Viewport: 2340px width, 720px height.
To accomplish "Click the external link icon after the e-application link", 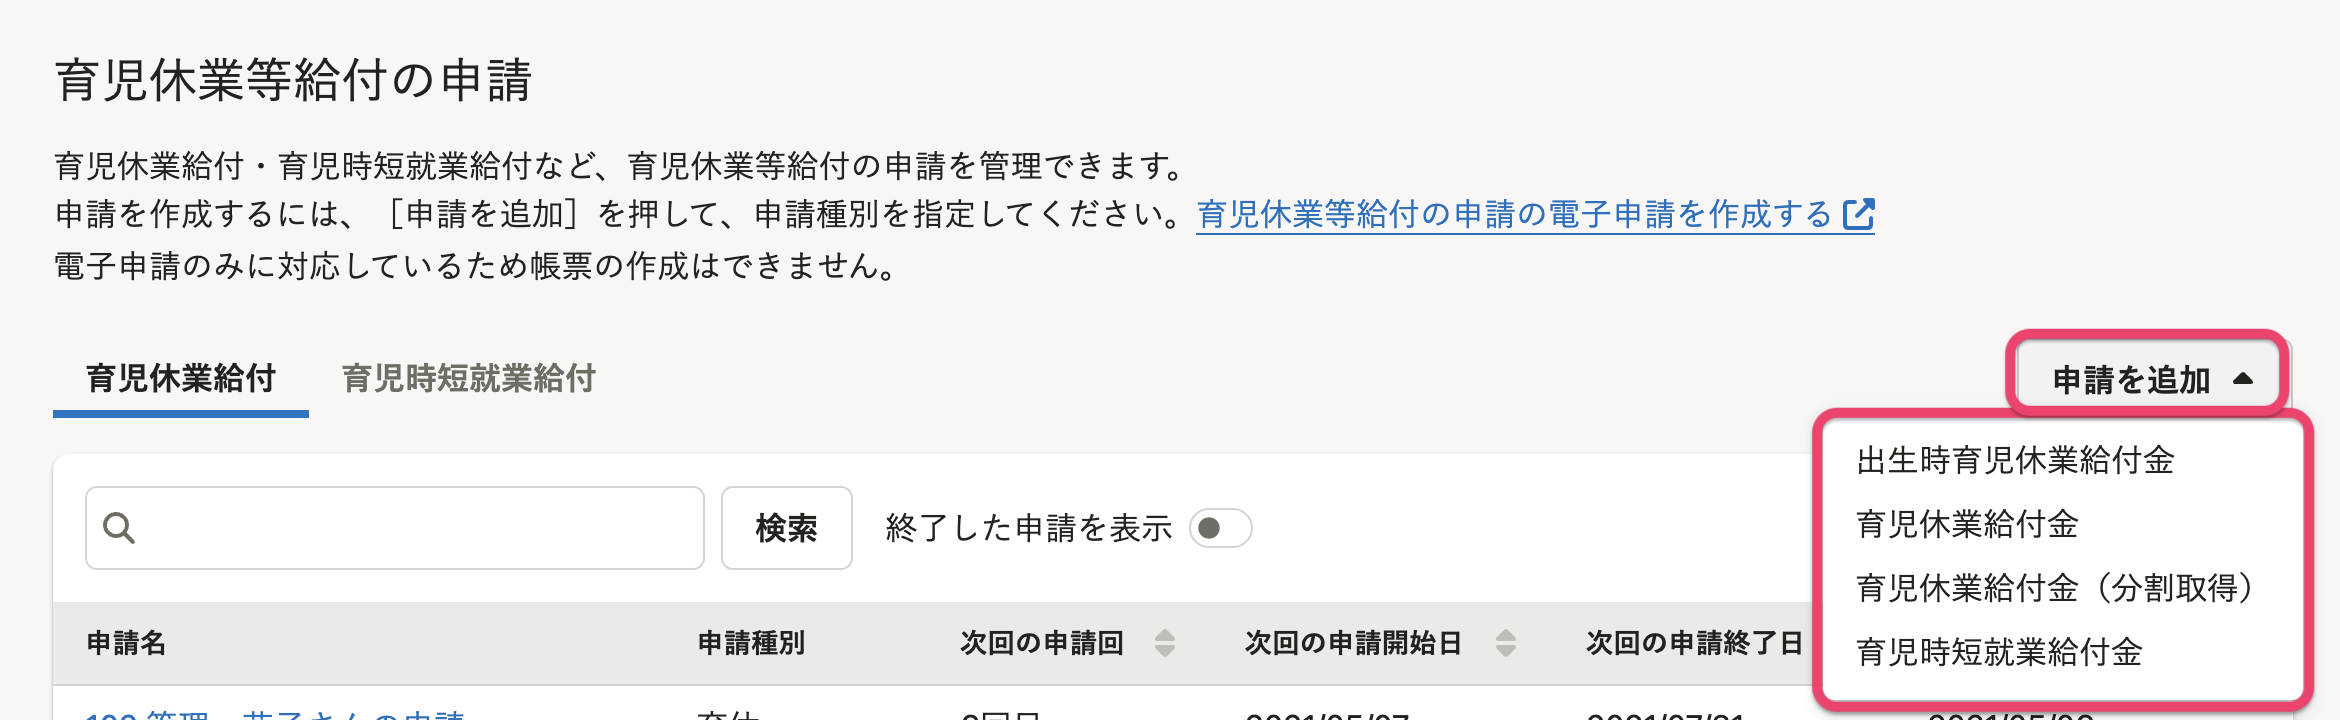I will 1858,215.
